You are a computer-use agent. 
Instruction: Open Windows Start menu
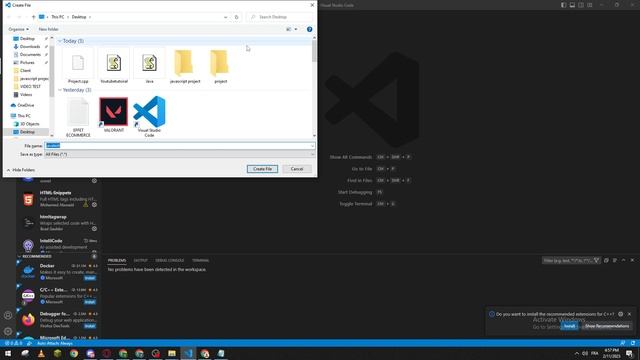coord(8,353)
